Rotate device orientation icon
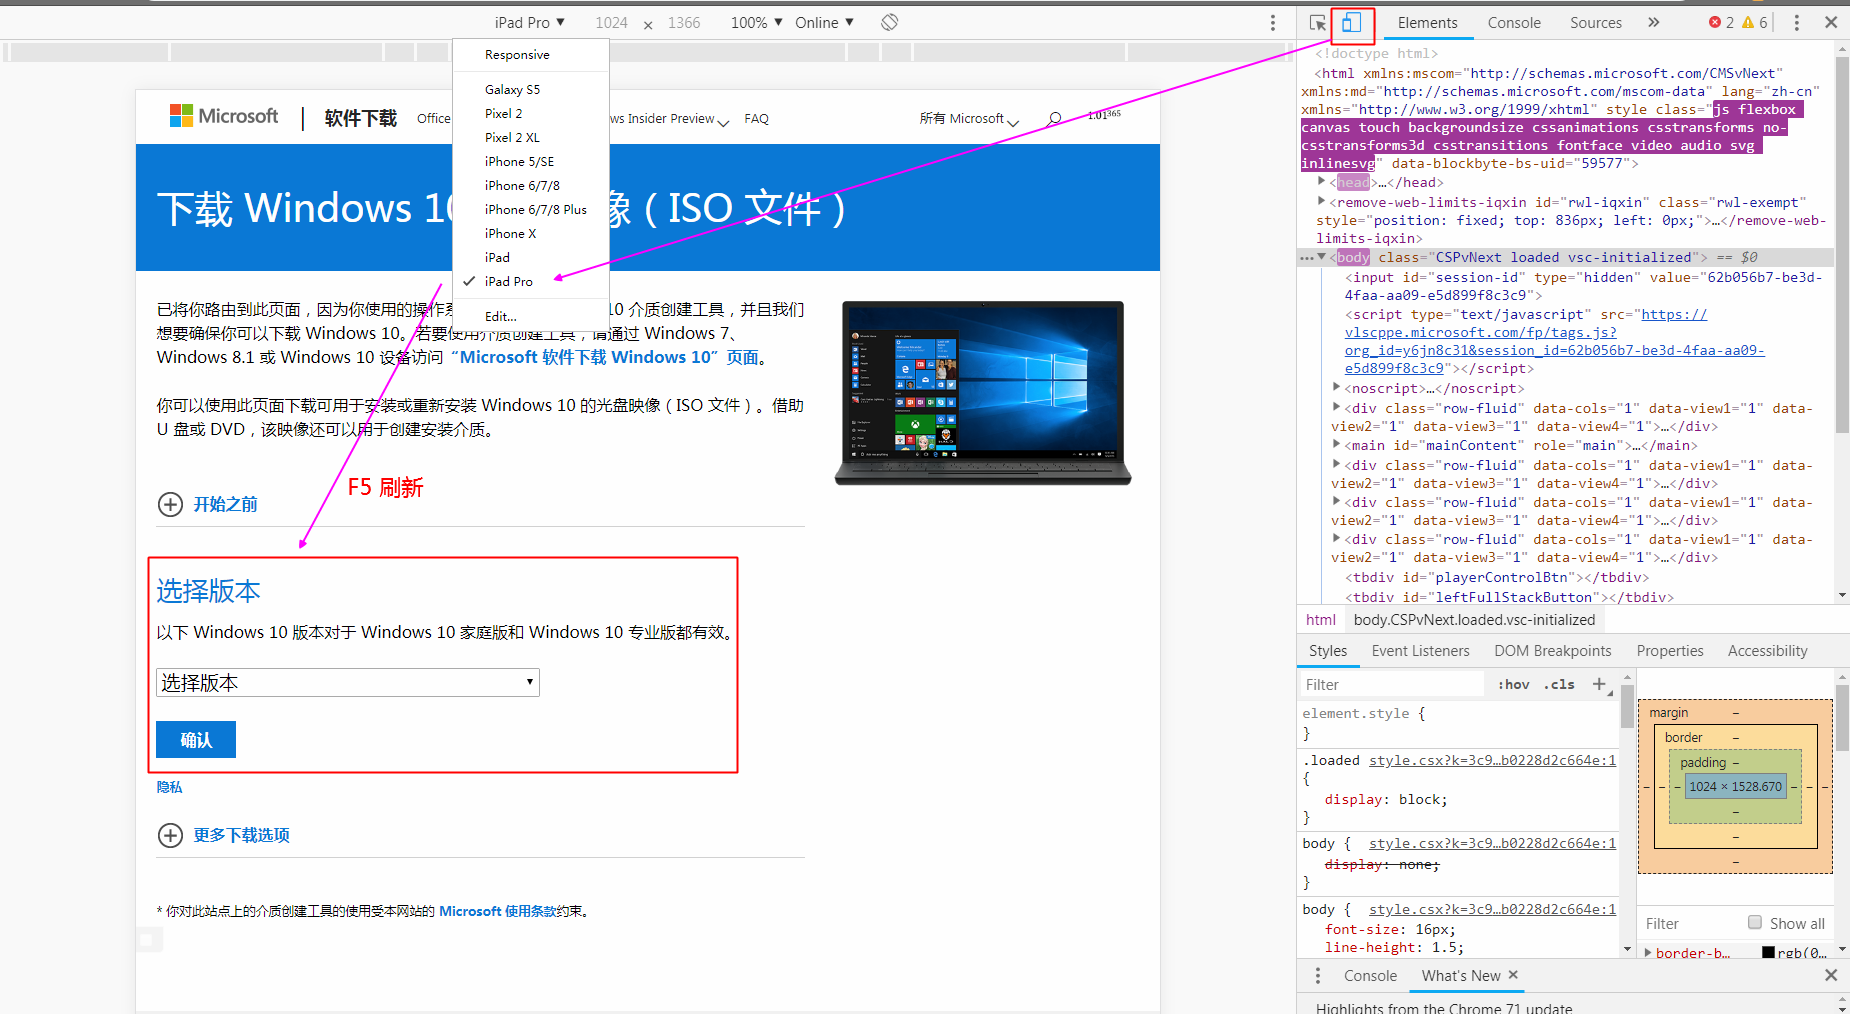Viewport: 1850px width, 1014px height. 889,22
